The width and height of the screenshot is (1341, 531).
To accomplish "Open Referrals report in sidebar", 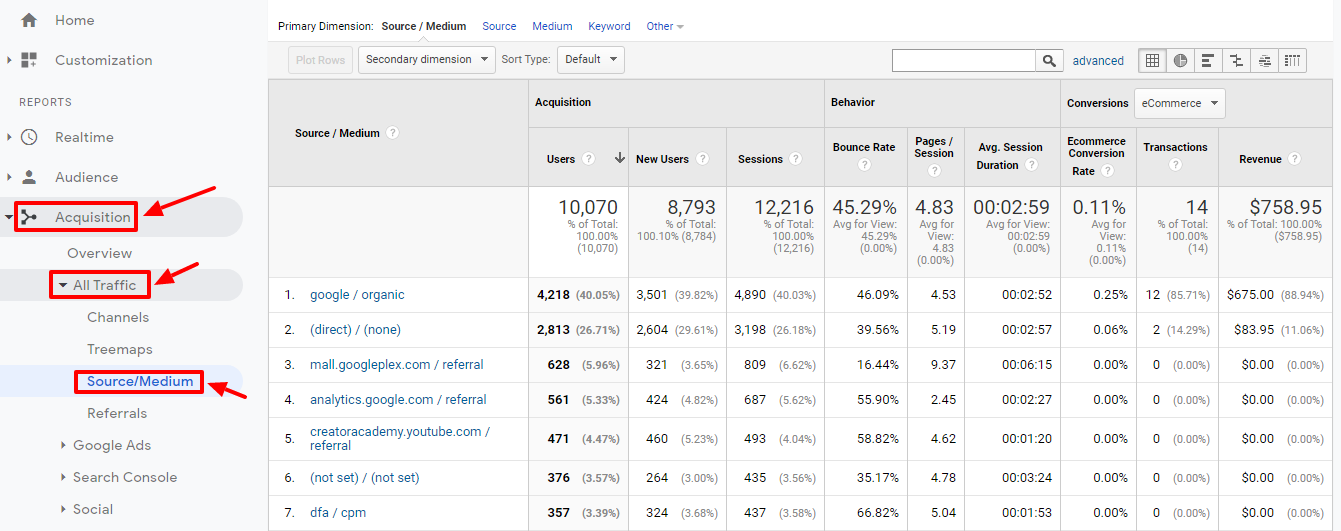I will point(117,413).
